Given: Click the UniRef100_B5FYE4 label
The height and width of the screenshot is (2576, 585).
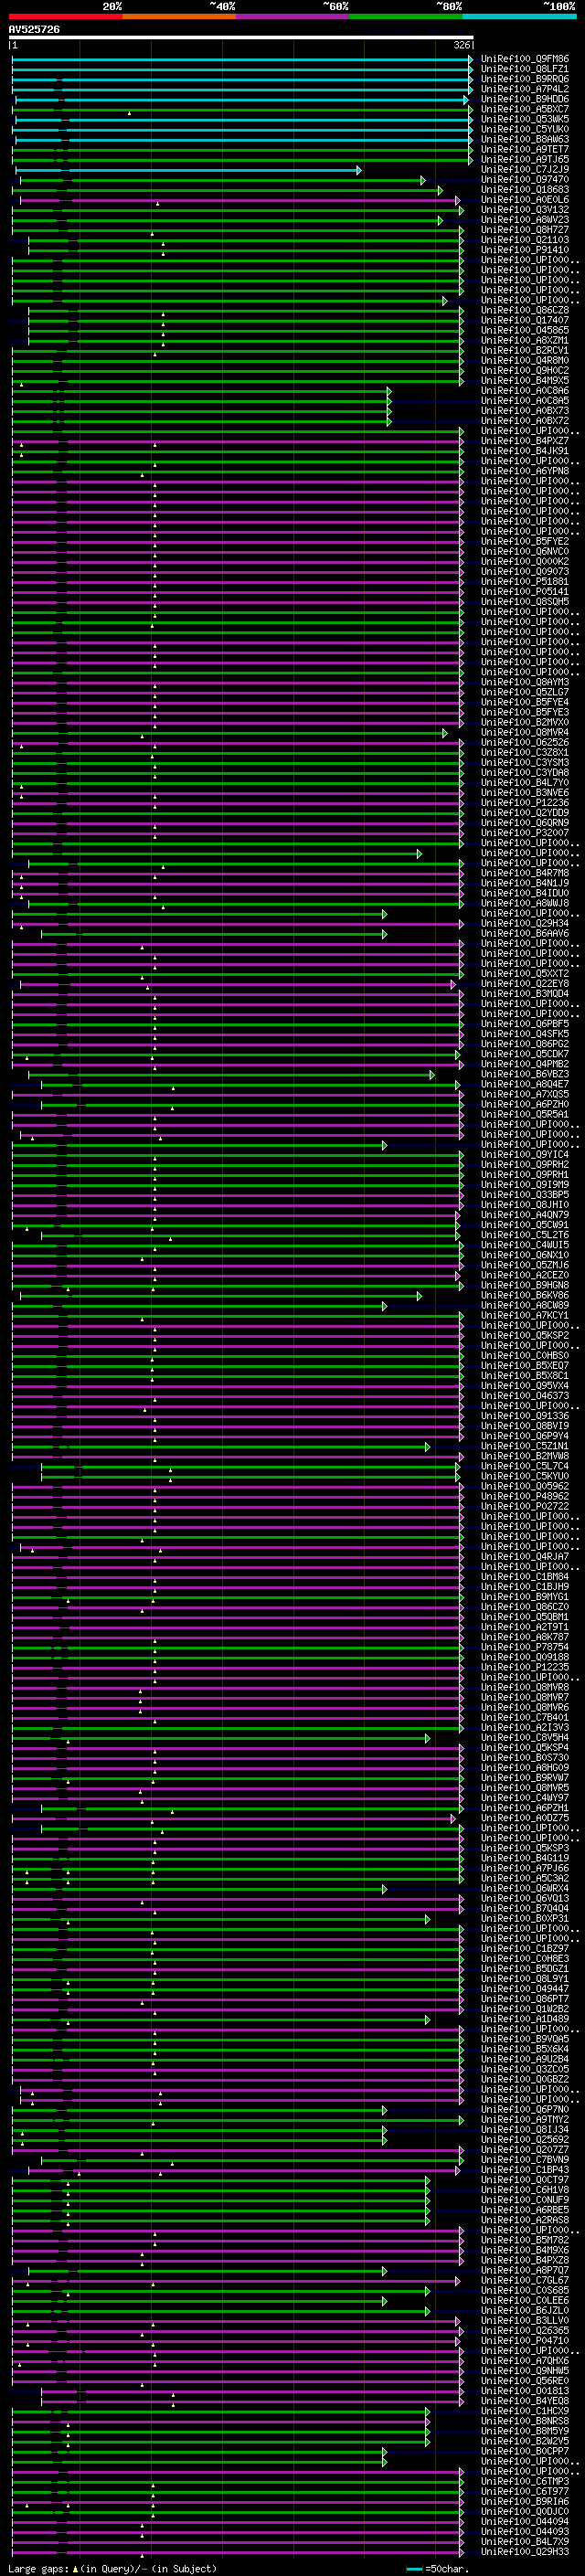Looking at the screenshot, I should (x=524, y=702).
